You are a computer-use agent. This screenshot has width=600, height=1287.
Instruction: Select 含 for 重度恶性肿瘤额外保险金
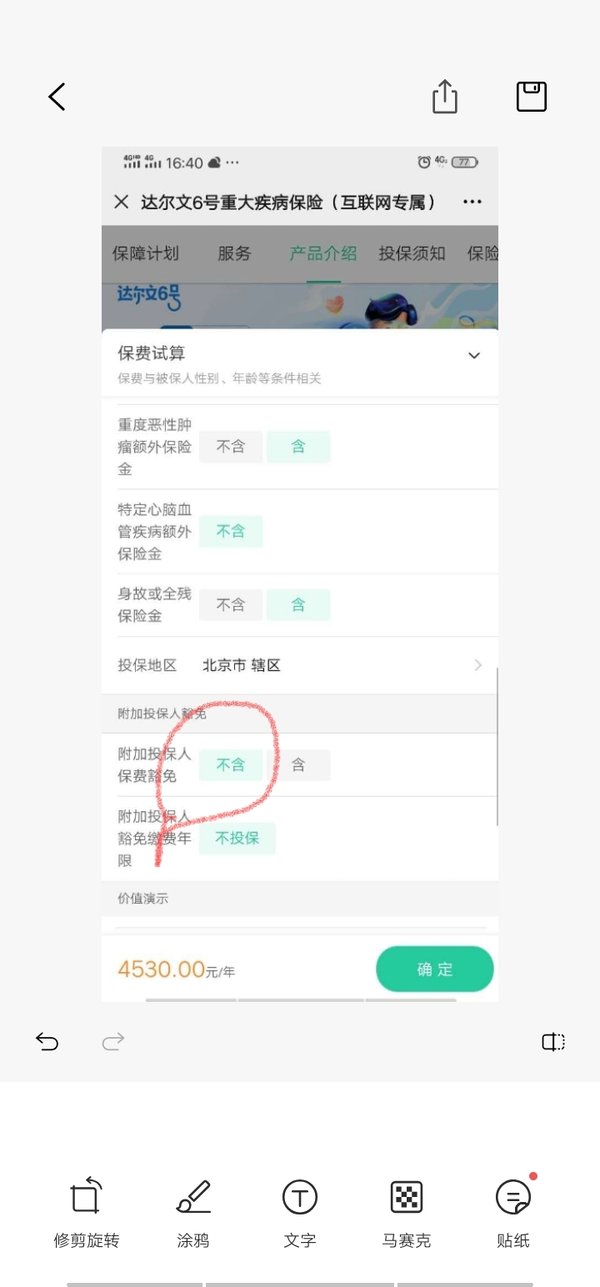coord(298,447)
